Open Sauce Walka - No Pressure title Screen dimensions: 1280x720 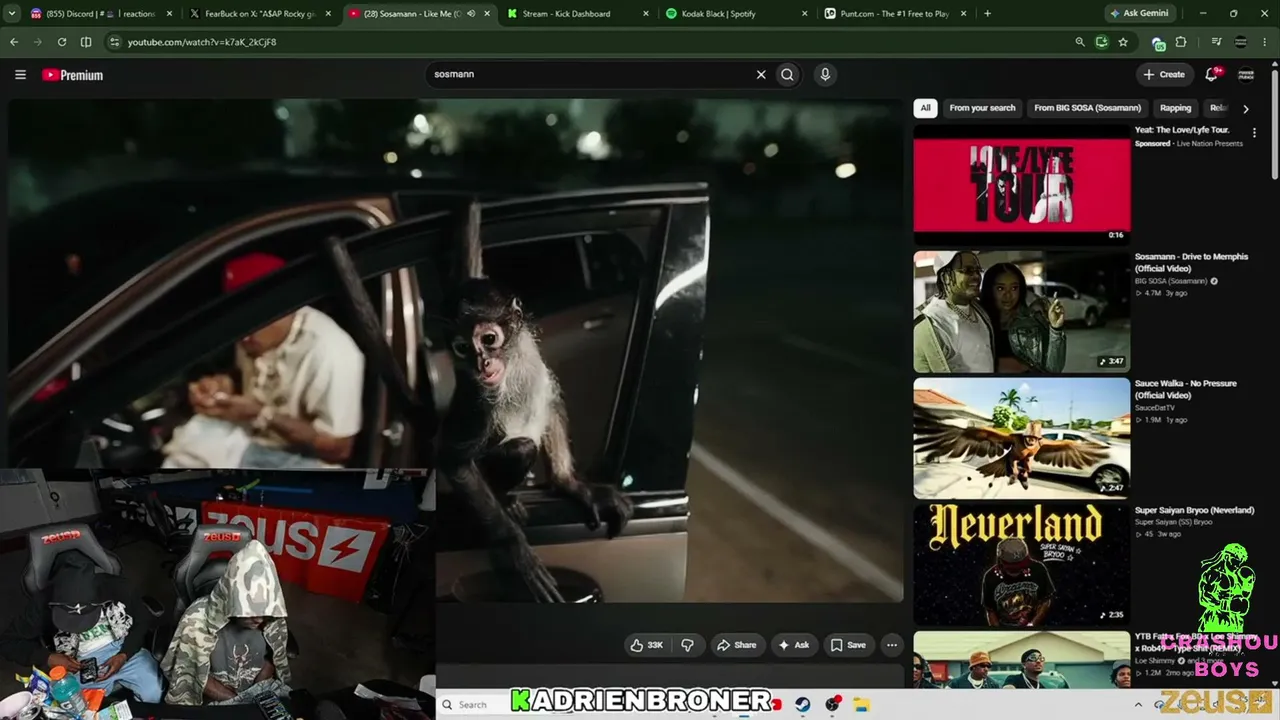[1186, 389]
